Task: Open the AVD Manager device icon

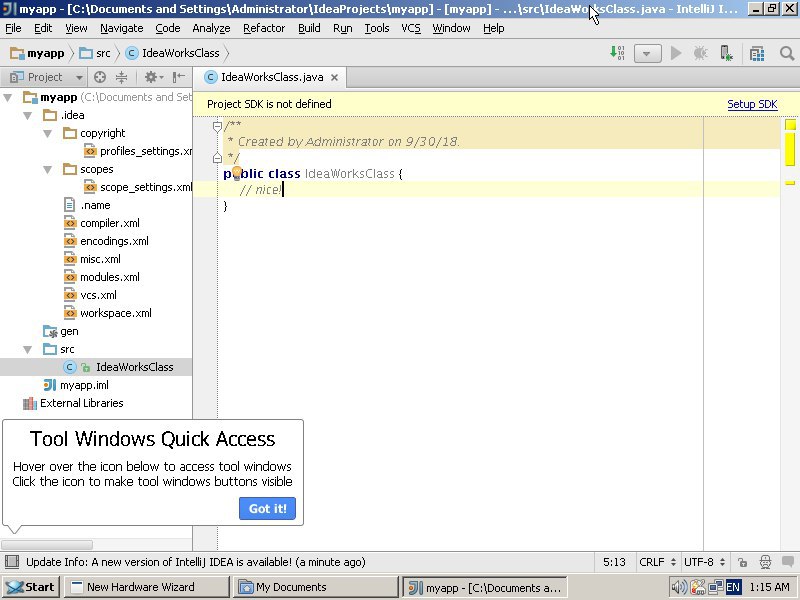Action: (726, 53)
